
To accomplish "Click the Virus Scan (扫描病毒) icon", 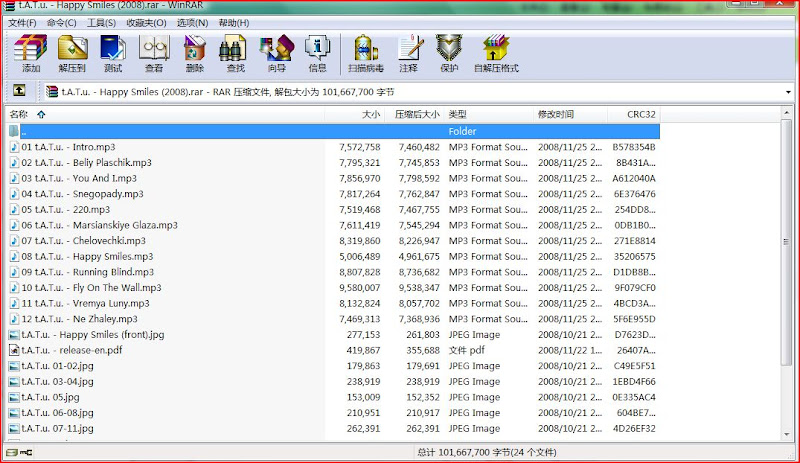I will point(366,53).
